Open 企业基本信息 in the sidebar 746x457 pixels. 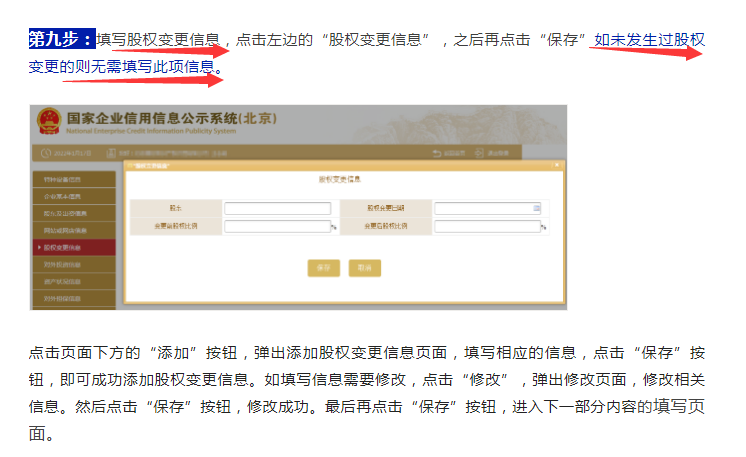tap(72, 196)
